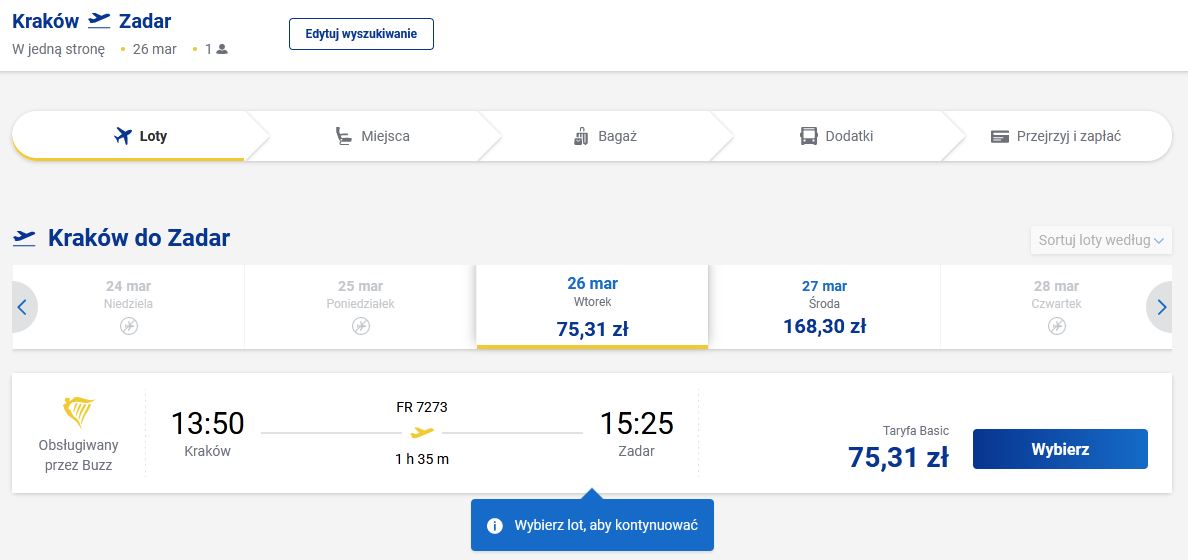1188x560 pixels.
Task: Select the 26 mar Wtorek date card
Action: pyautogui.click(x=592, y=306)
